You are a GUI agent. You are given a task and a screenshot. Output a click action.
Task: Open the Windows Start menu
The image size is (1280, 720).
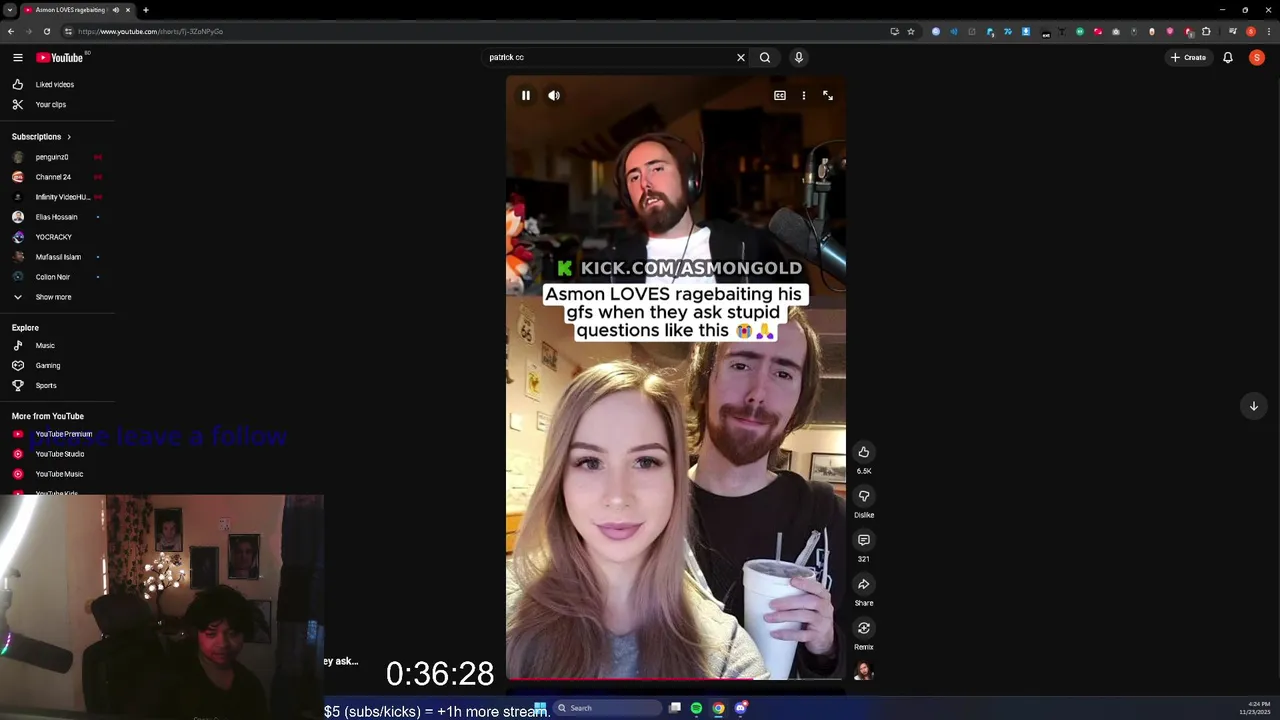click(540, 708)
